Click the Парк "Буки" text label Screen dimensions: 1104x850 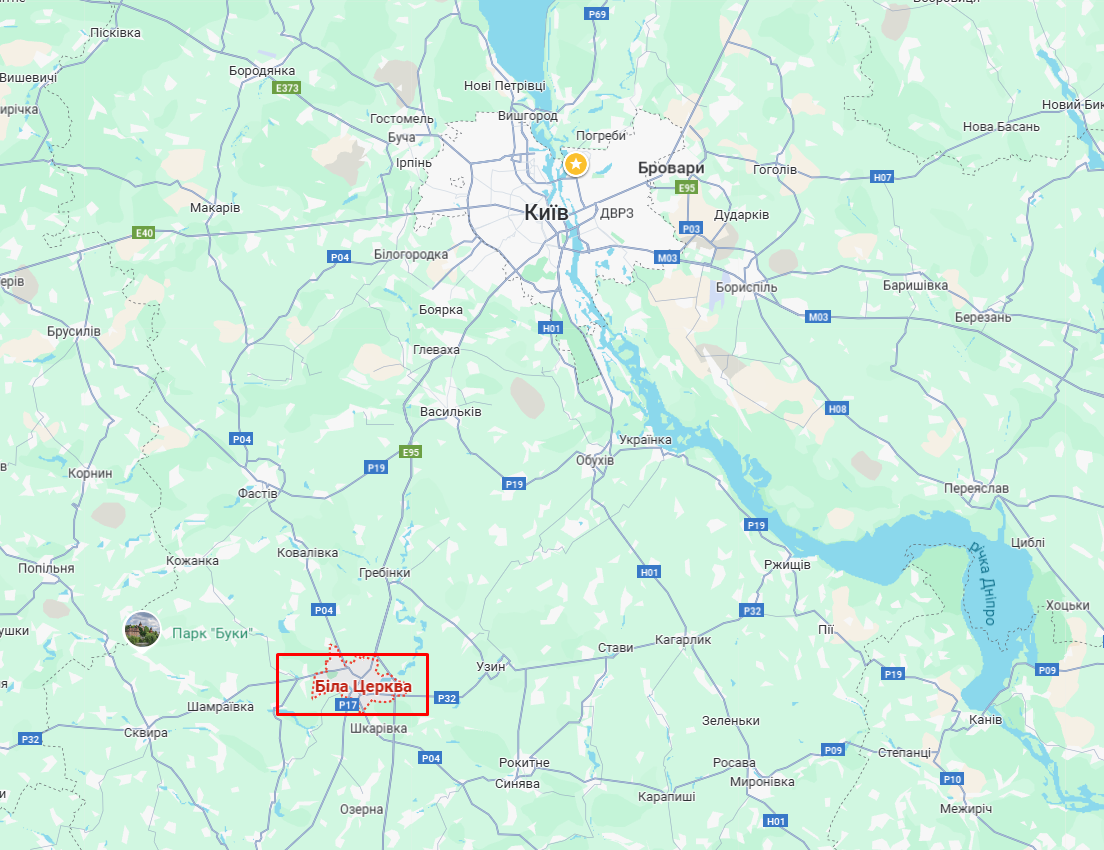[211, 633]
